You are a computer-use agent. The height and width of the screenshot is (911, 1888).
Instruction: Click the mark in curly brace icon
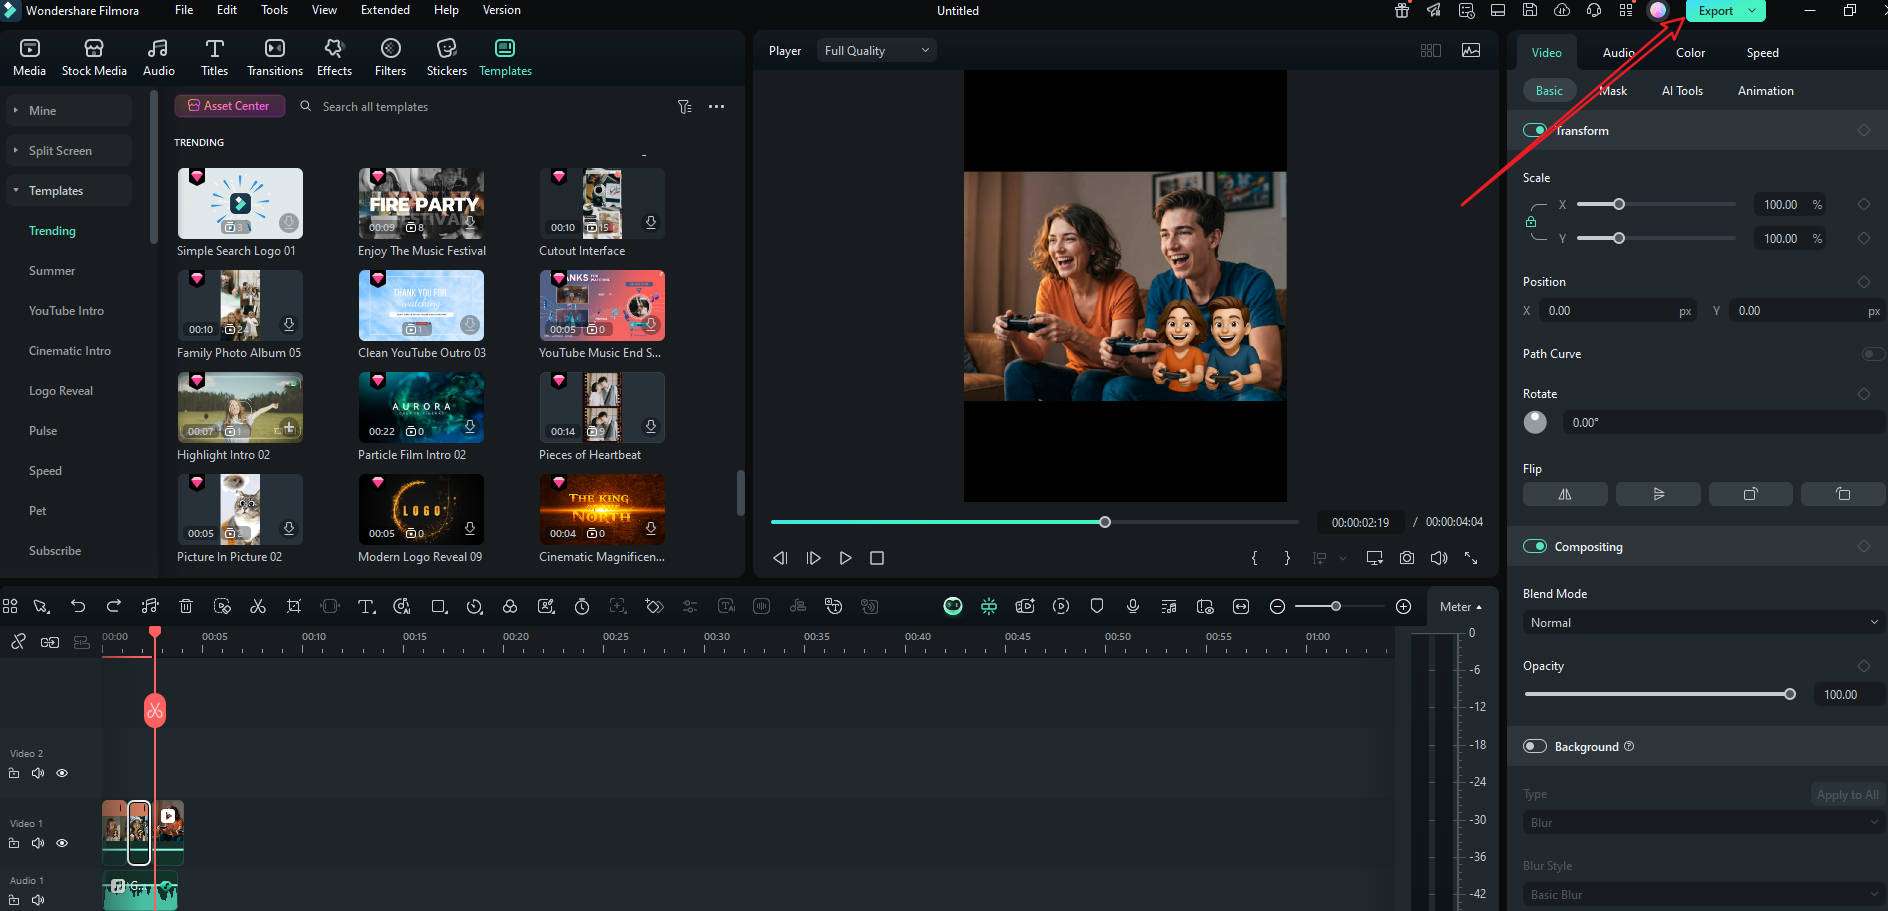(1254, 558)
